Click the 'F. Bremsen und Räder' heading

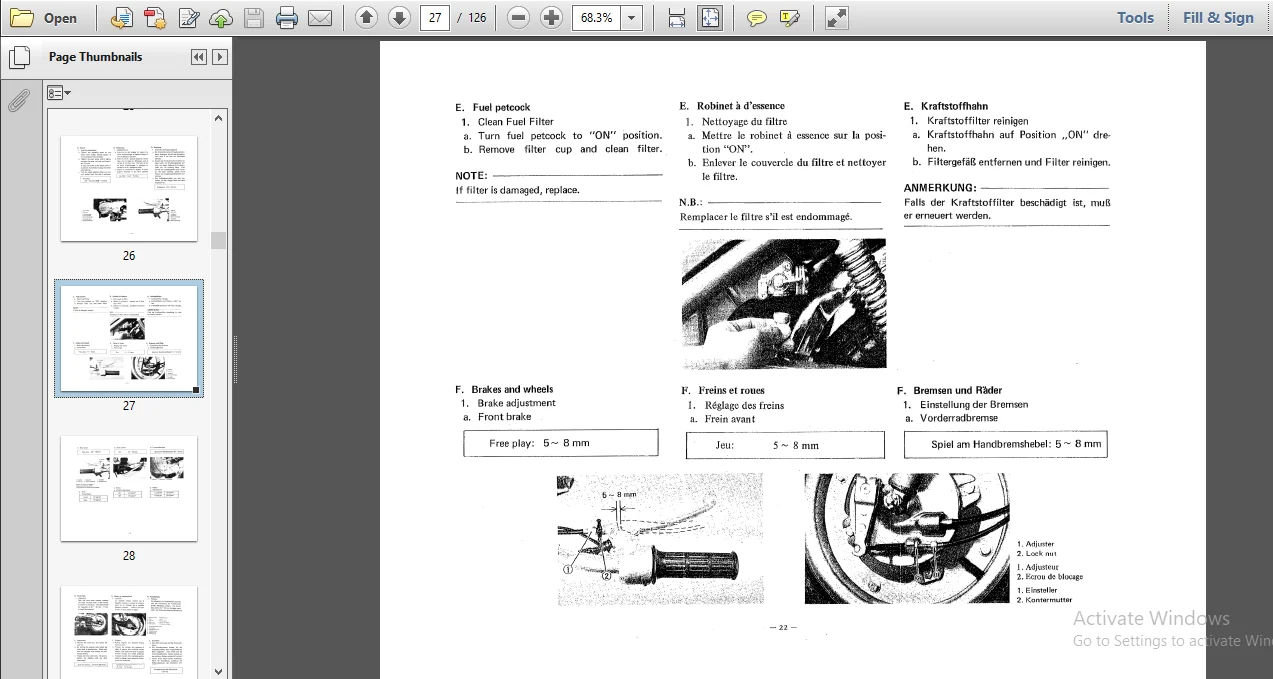pyautogui.click(x=950, y=390)
